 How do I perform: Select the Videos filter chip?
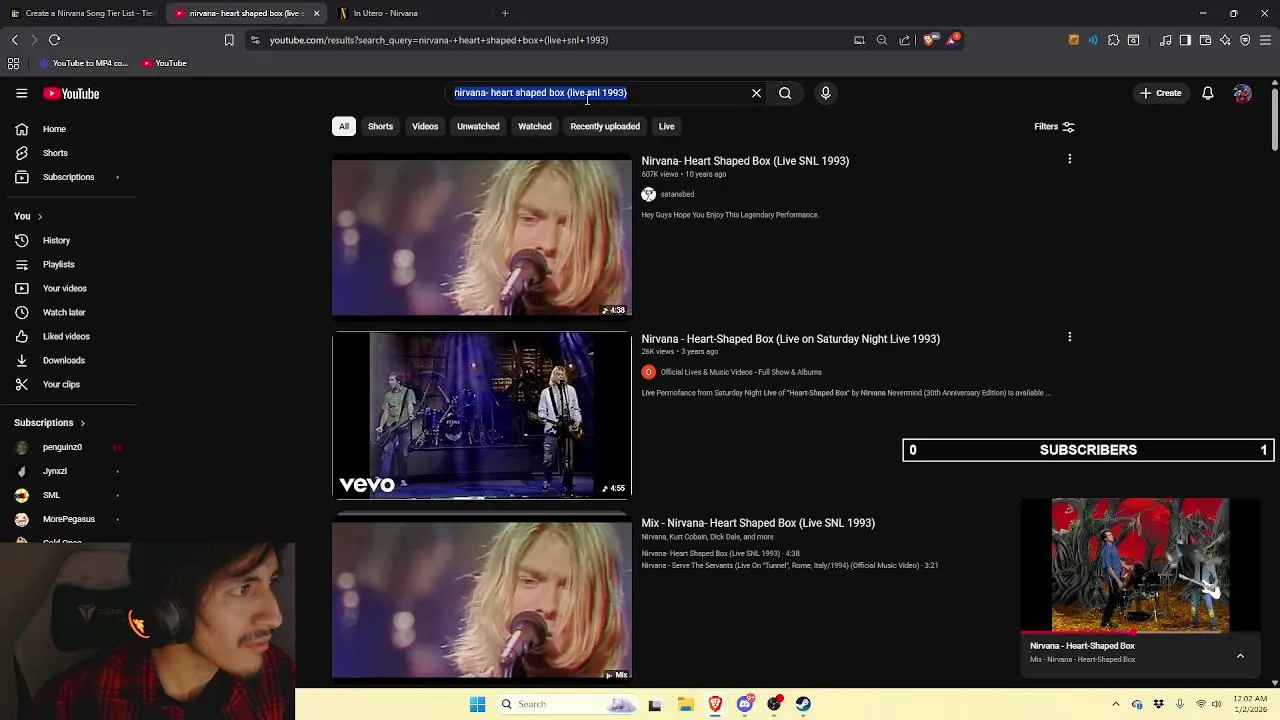425,127
